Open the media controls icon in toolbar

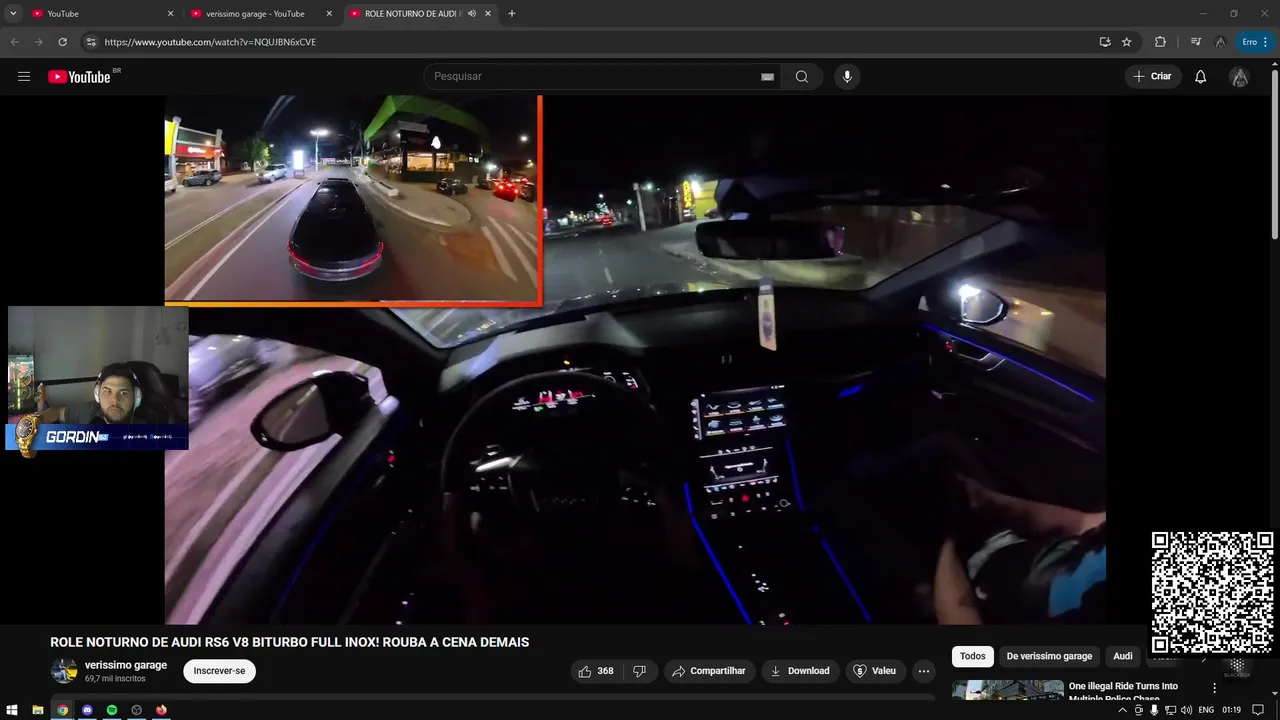[x=1196, y=42]
